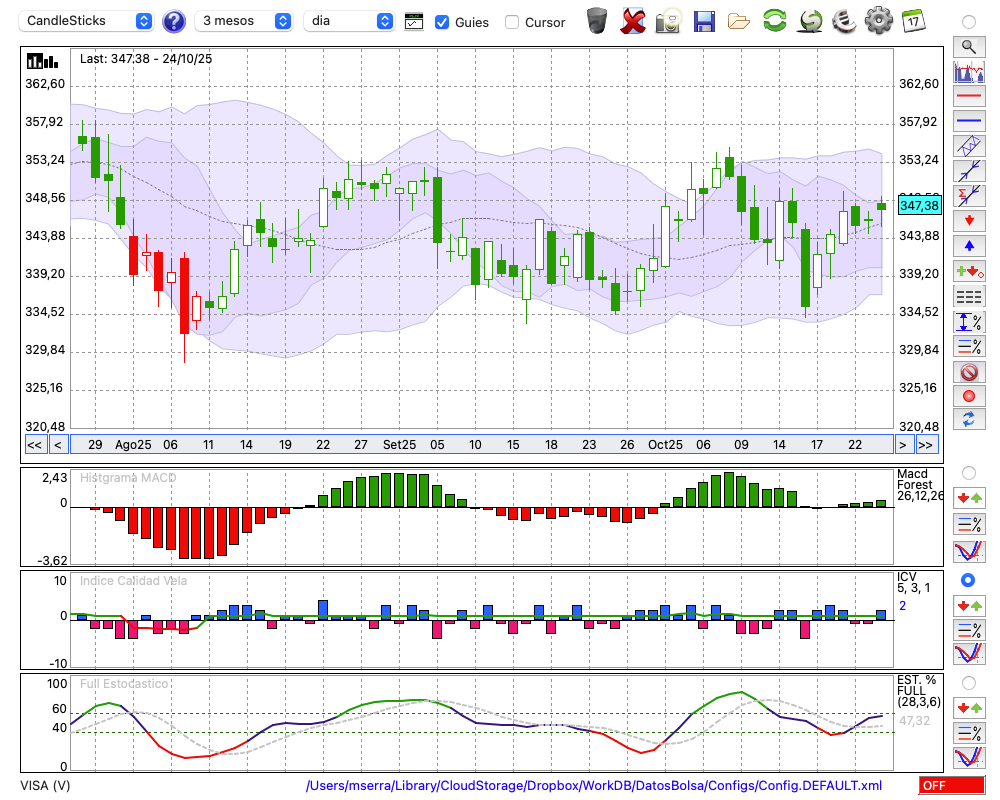This screenshot has width=1000, height=800.
Task: Click the red record circle button
Action: click(969, 396)
